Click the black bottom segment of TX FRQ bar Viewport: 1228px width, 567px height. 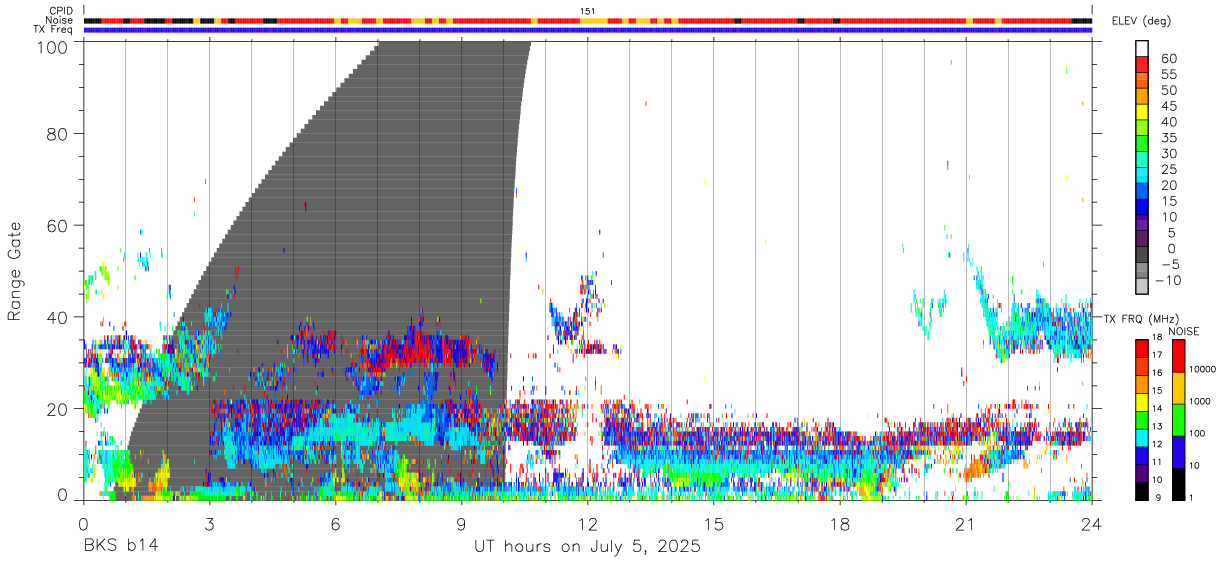(x=1142, y=491)
